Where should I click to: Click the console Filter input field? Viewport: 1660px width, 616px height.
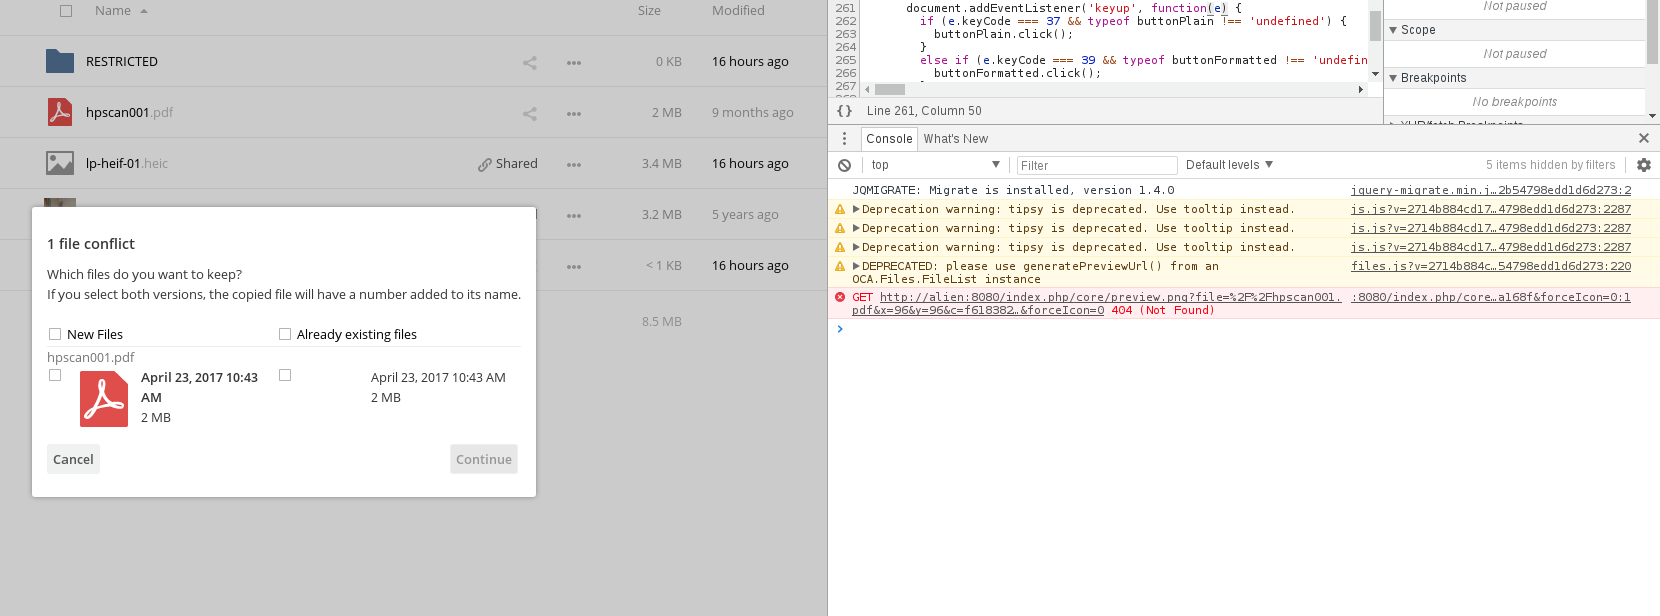point(1097,165)
